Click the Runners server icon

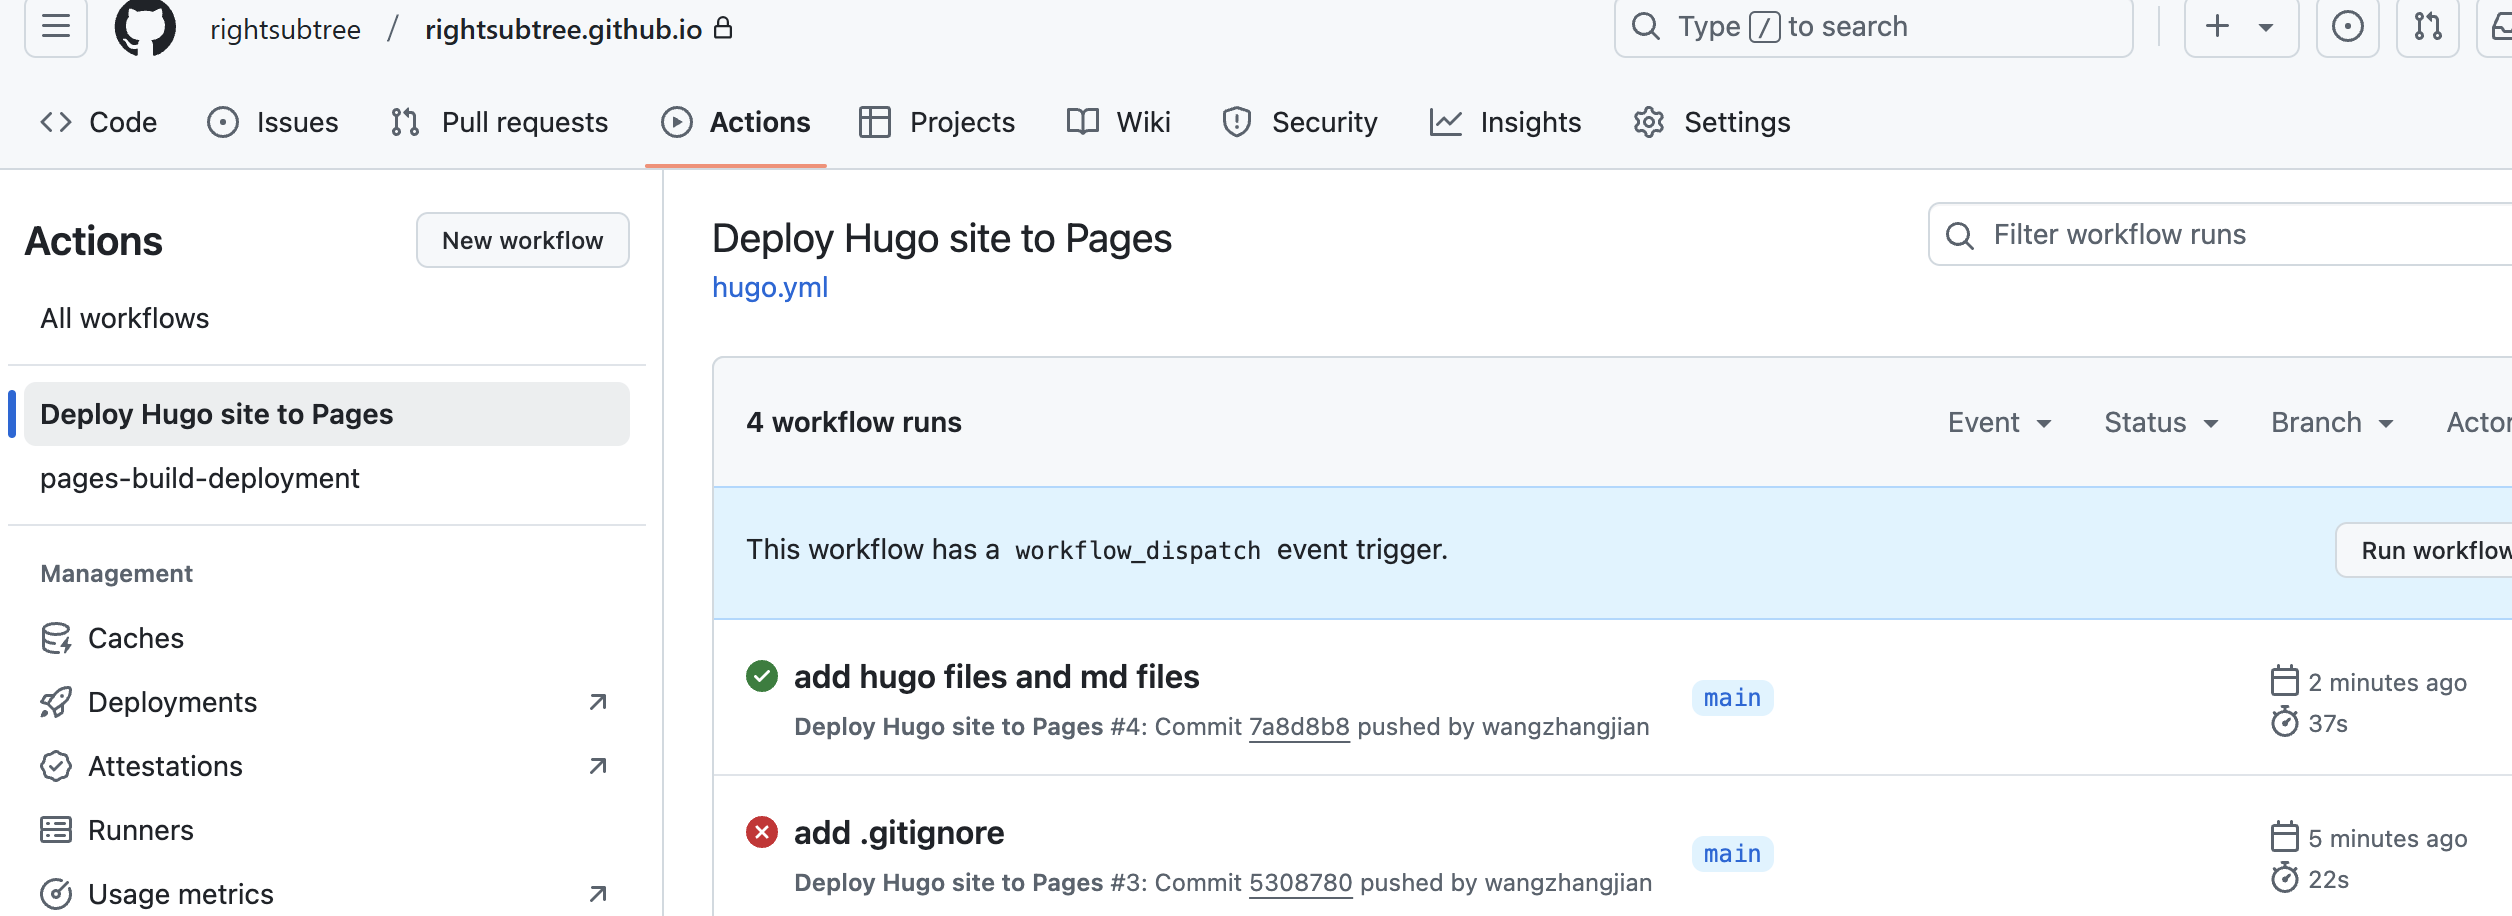pyautogui.click(x=56, y=830)
